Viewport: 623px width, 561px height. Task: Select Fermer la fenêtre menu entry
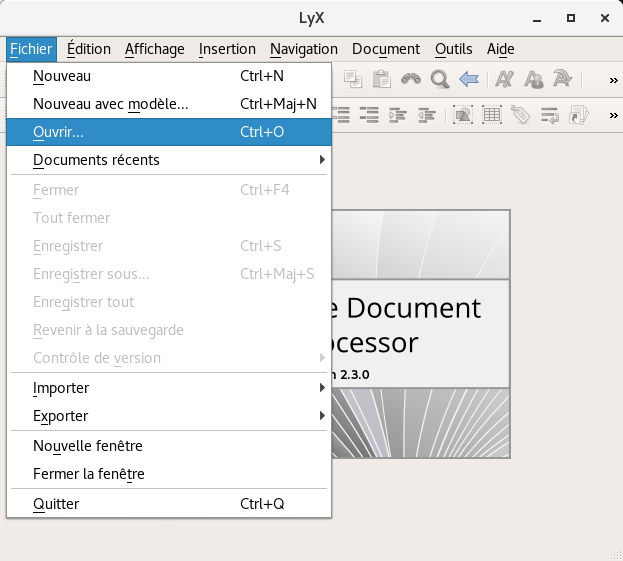169,474
